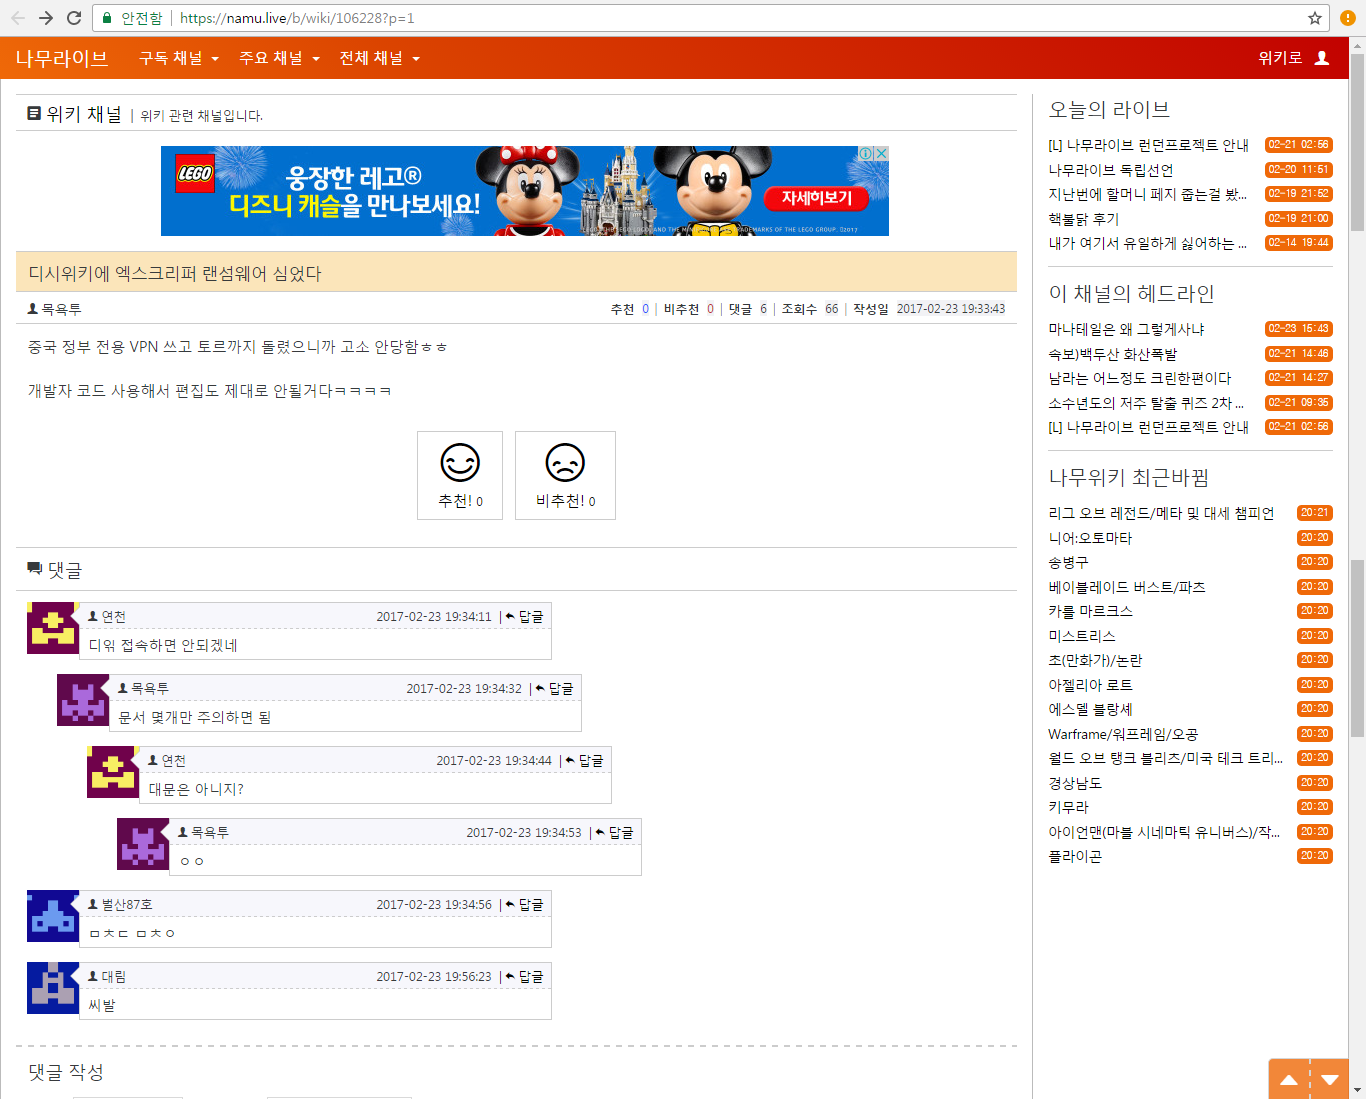The image size is (1366, 1099).
Task: Click the scroll-to-top arrow button
Action: click(1289, 1080)
